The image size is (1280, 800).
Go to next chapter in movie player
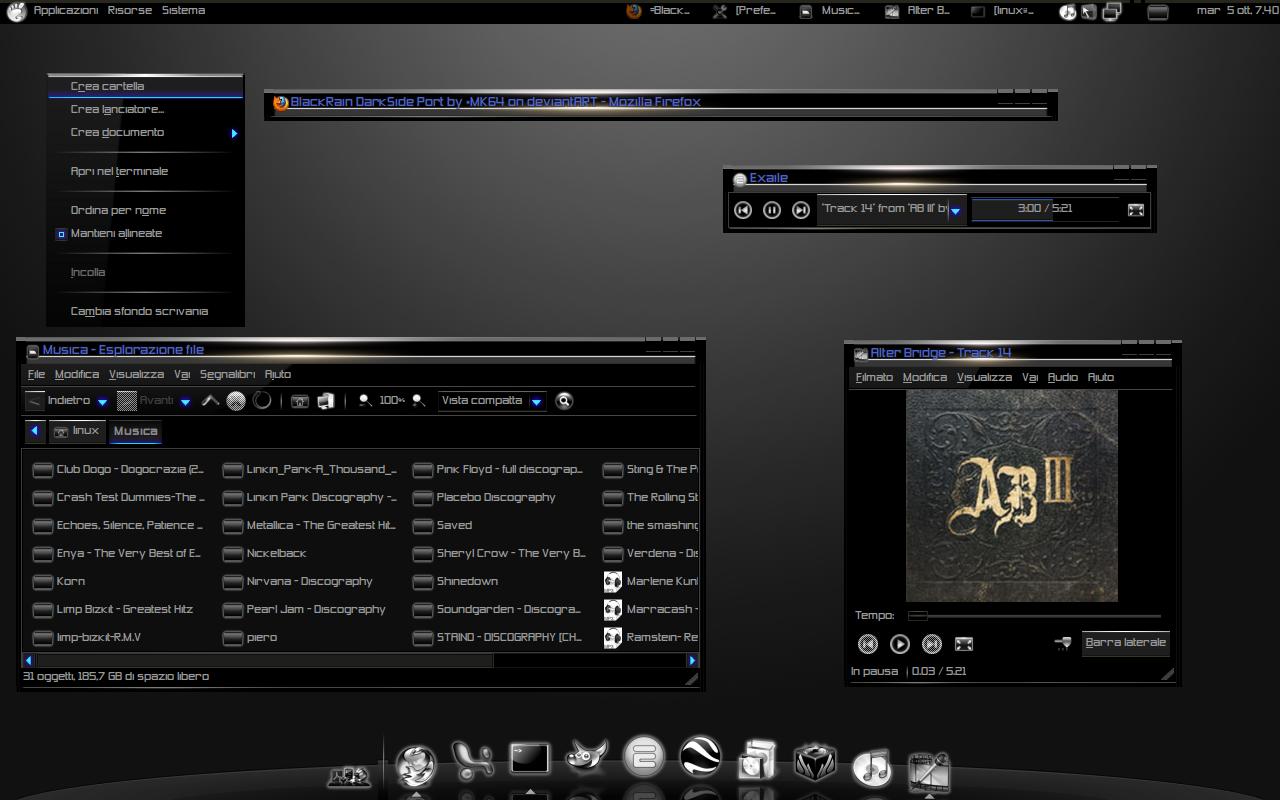coord(932,644)
